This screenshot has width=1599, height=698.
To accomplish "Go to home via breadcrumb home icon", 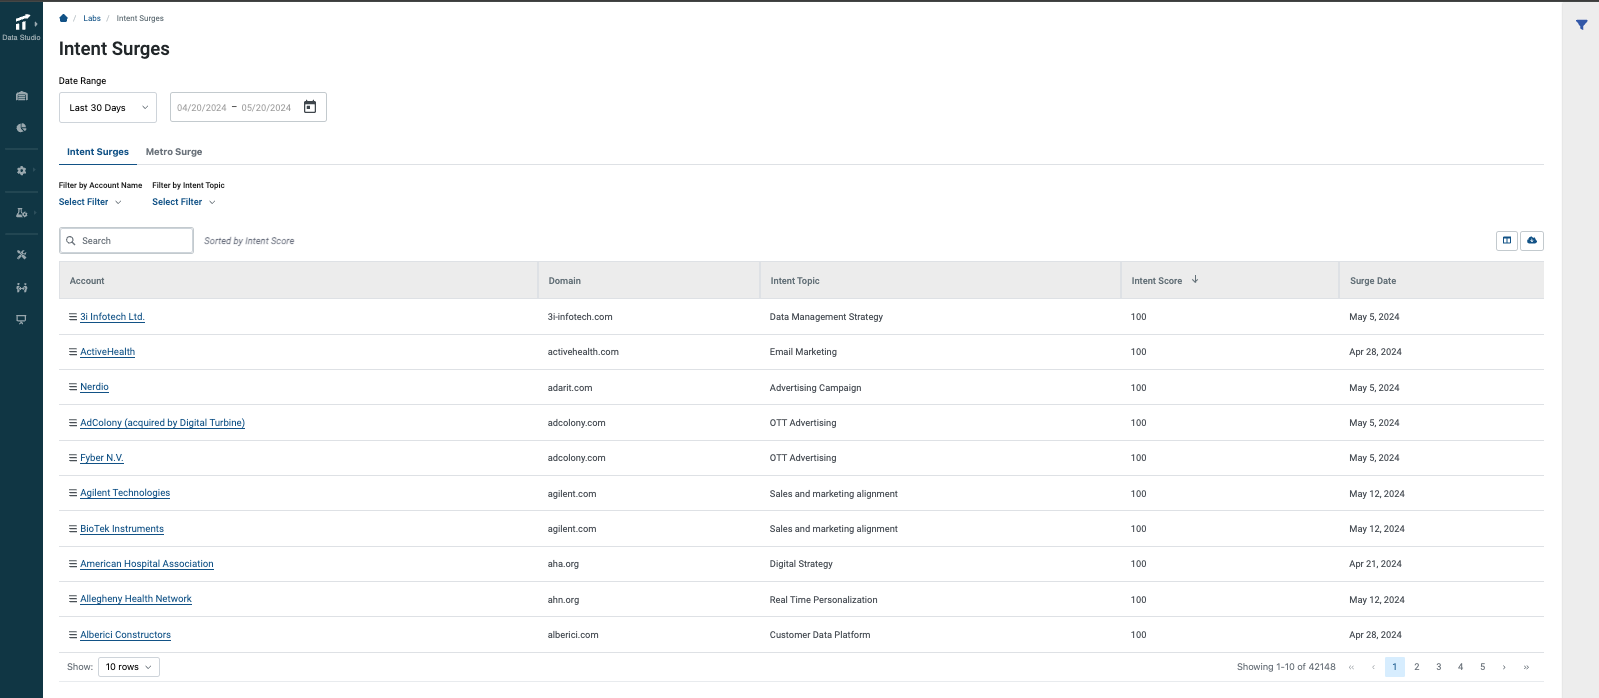I will point(63,18).
